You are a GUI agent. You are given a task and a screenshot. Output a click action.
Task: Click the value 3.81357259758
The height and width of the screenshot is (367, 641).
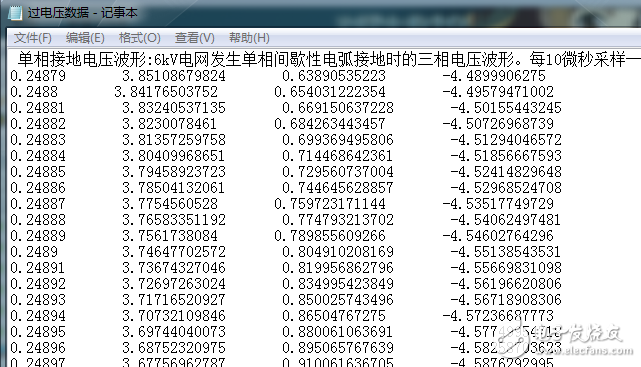(x=174, y=140)
